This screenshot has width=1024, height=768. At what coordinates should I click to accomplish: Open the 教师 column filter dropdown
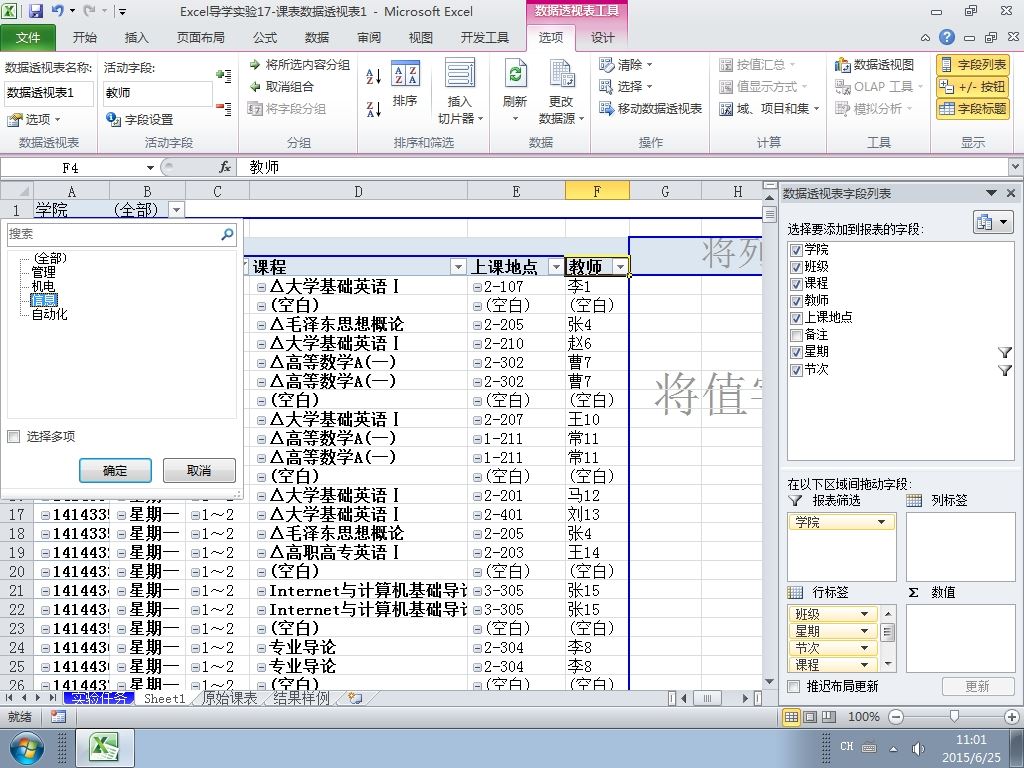tap(620, 266)
